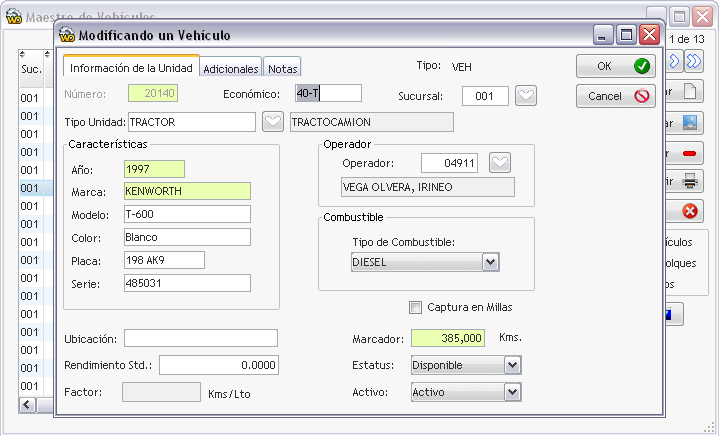719x436 pixels.
Task: Click the printer icon button behind dialog
Action: [x=685, y=182]
